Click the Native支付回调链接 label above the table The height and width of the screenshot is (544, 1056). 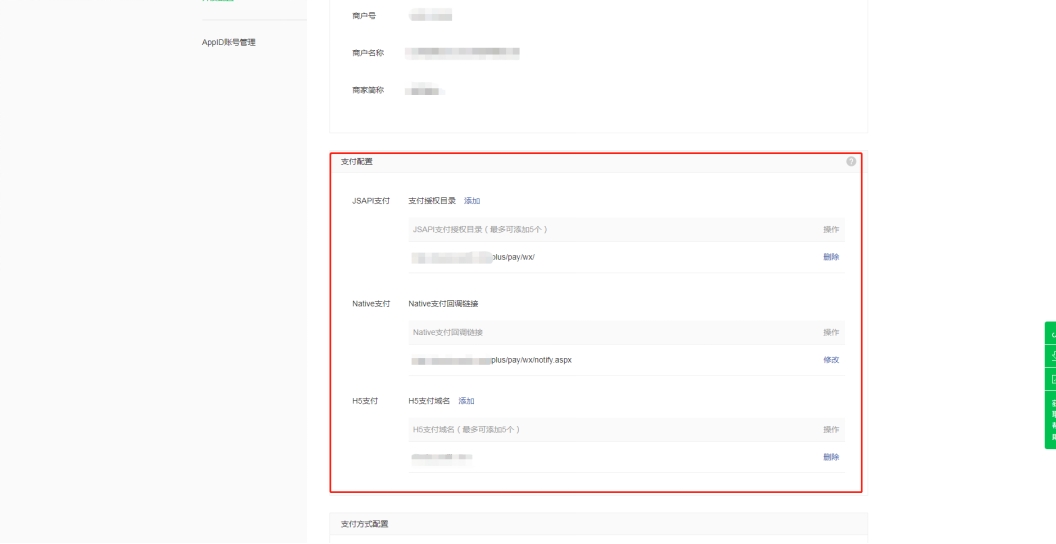click(443, 304)
